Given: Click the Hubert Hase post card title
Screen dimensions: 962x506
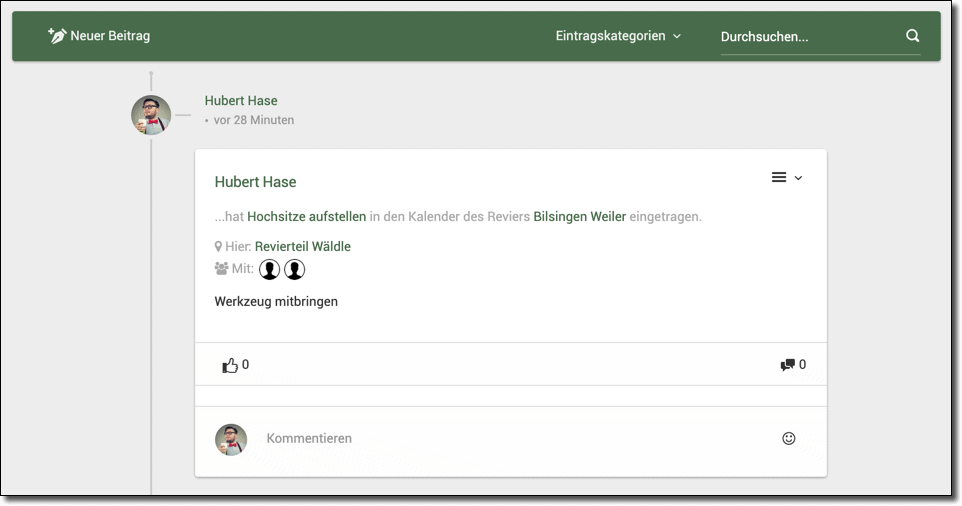Looking at the screenshot, I should (255, 182).
